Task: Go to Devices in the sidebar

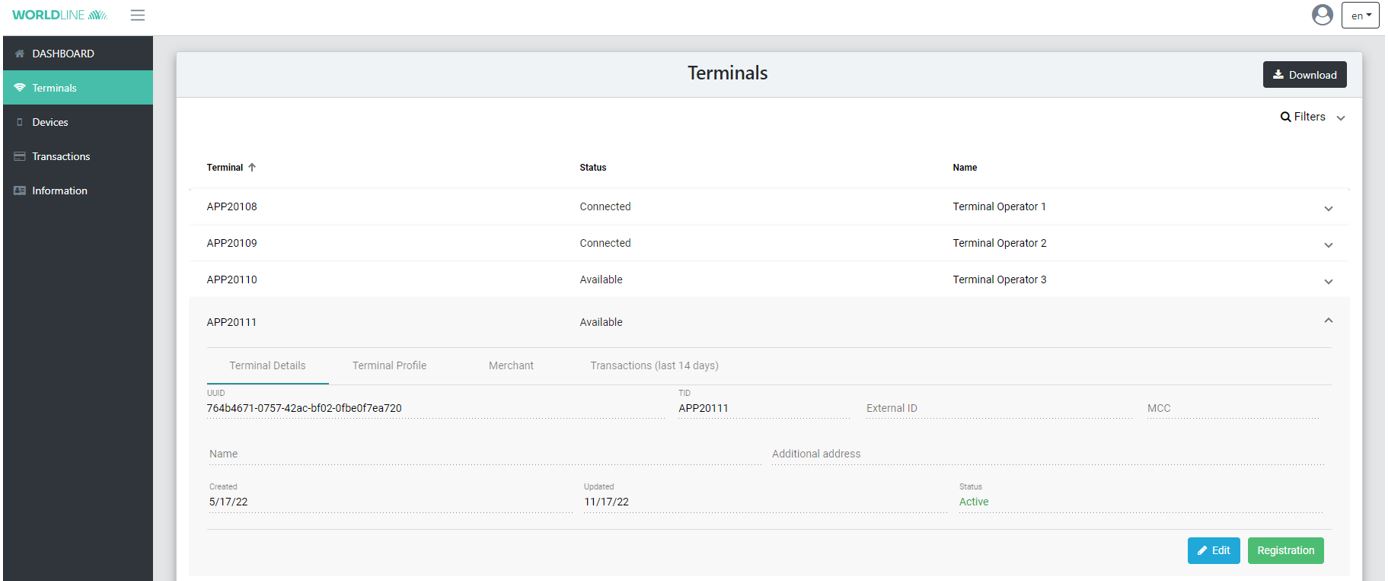Action: (50, 122)
